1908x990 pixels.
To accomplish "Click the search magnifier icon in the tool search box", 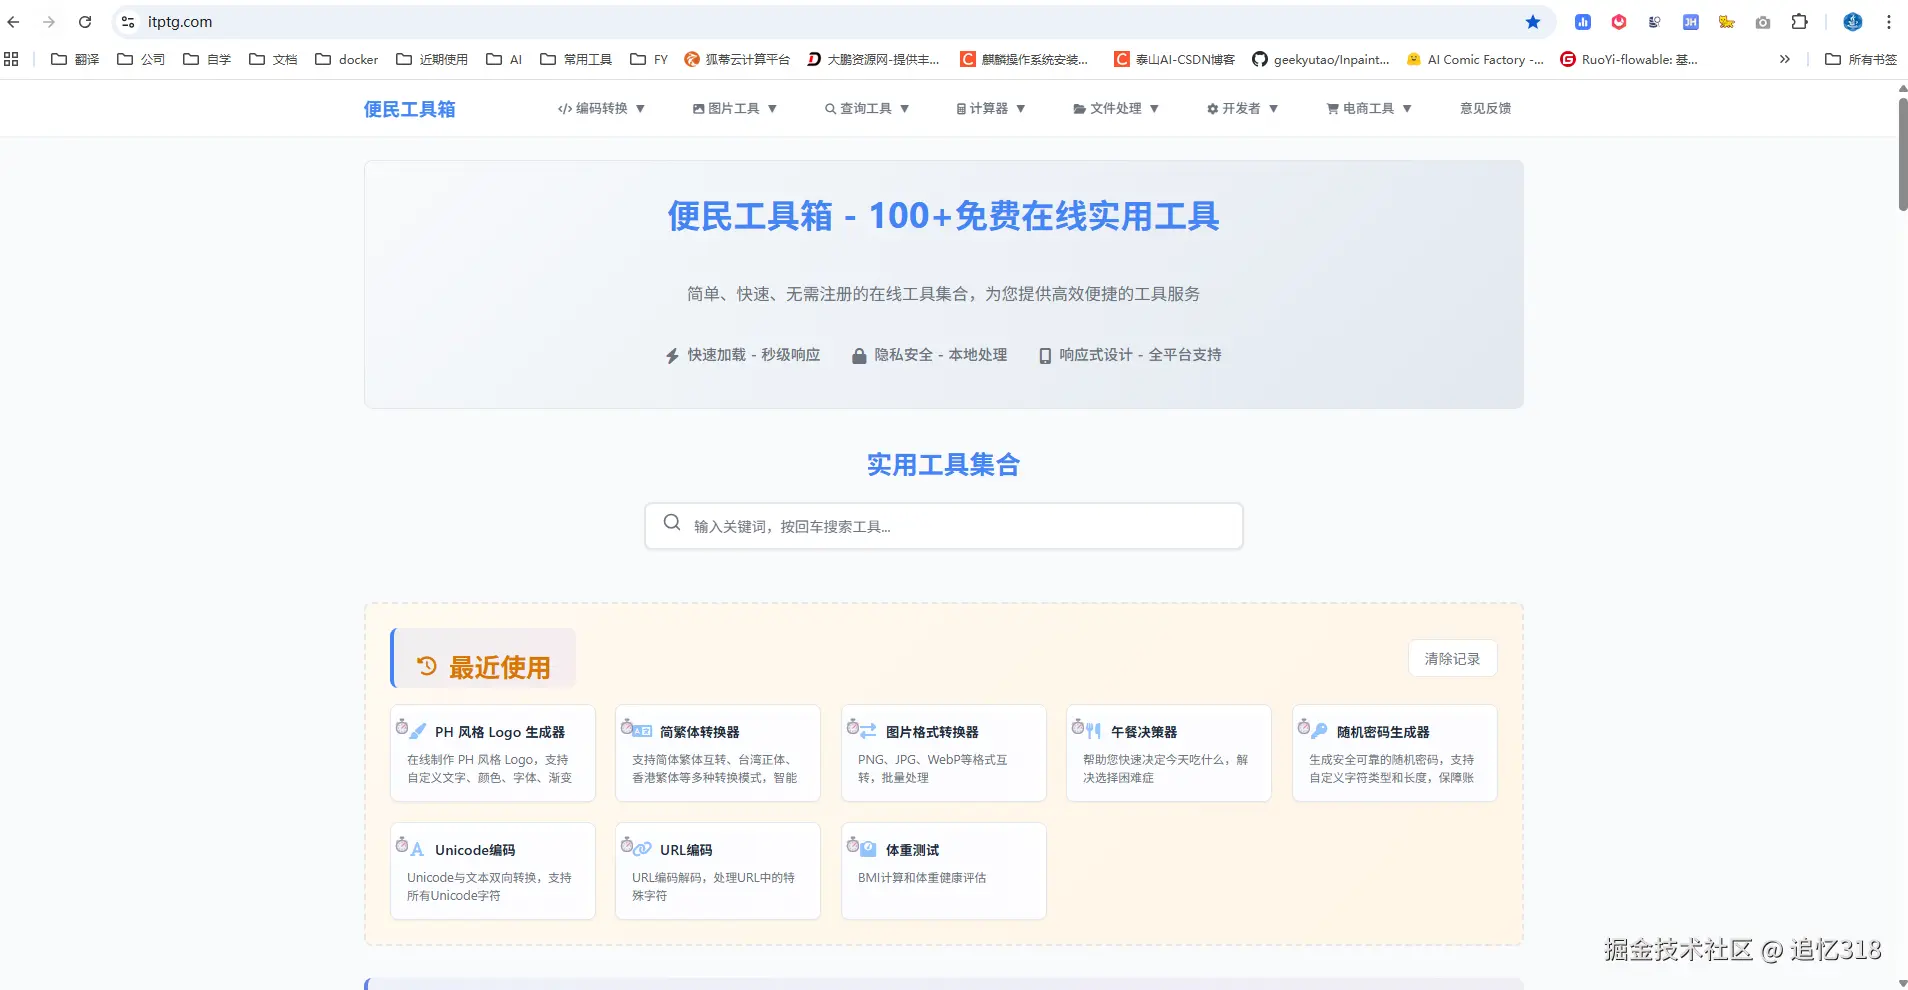I will coord(672,523).
